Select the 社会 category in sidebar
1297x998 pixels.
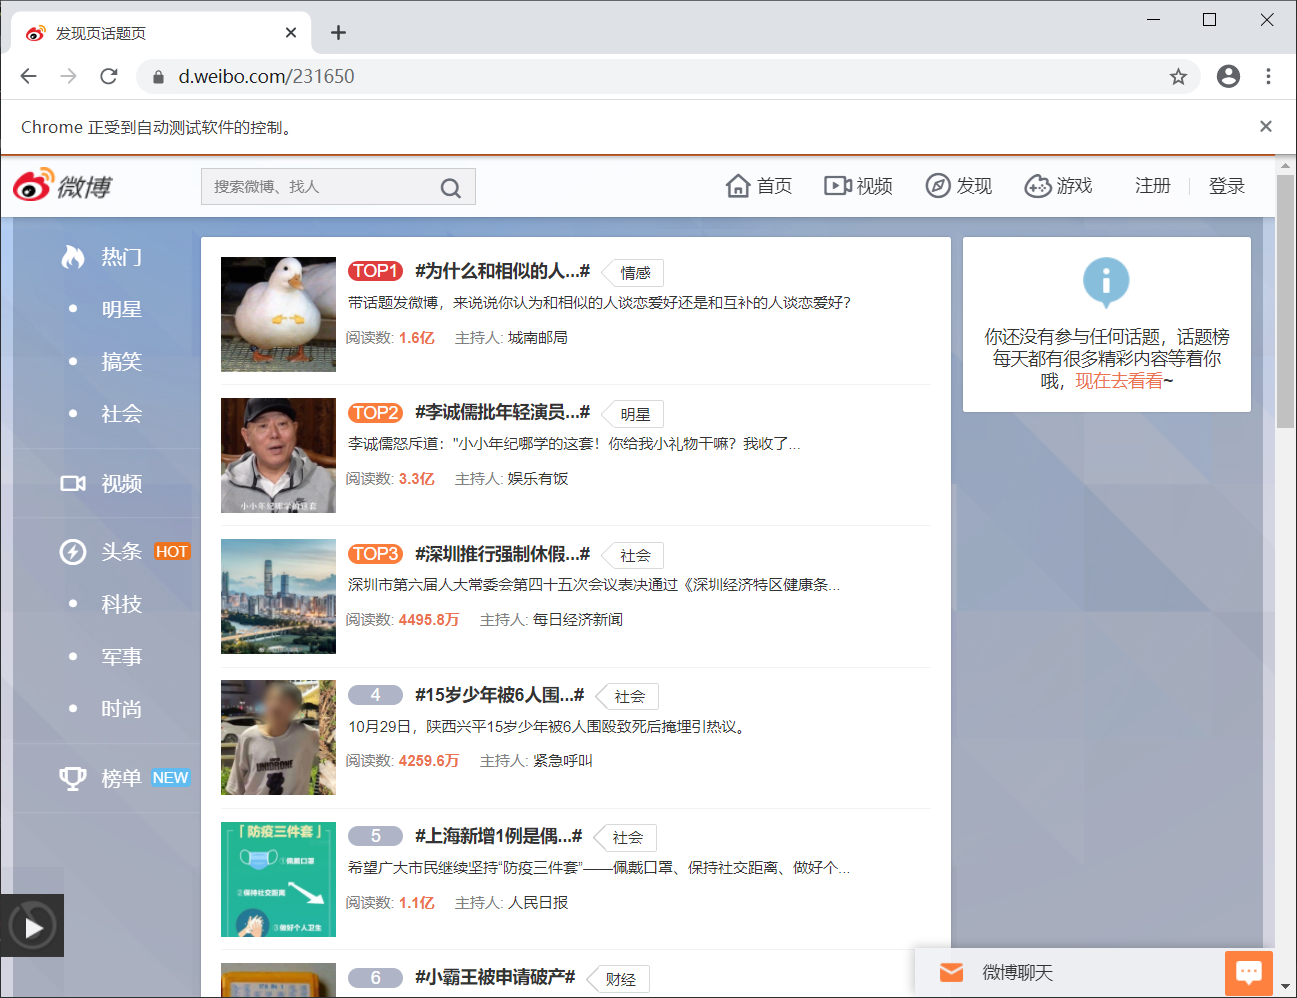tap(121, 414)
